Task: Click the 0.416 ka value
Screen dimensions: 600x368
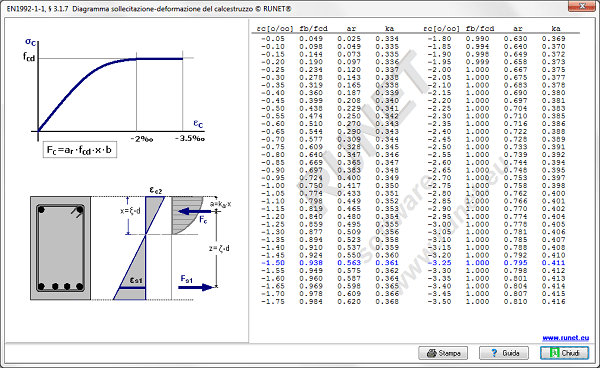Action: pos(553,301)
